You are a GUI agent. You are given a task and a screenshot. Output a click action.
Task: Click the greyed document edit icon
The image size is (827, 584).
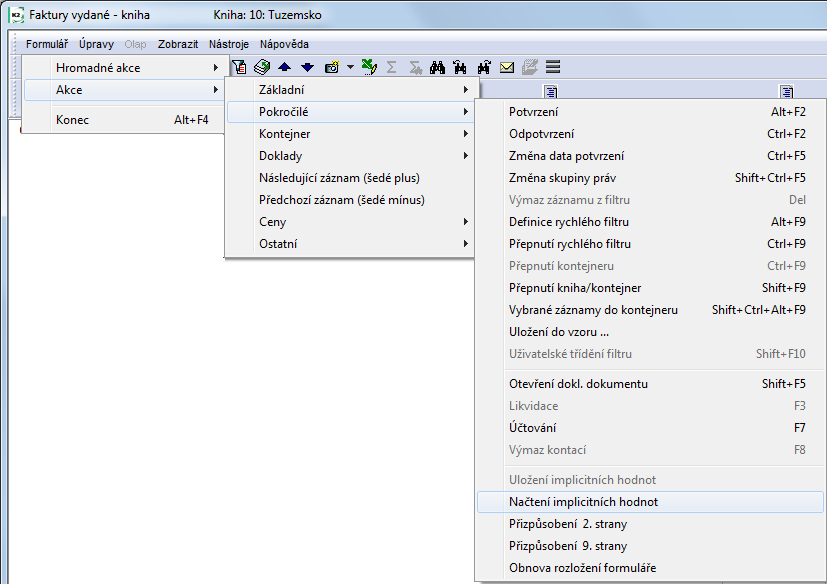(x=530, y=67)
